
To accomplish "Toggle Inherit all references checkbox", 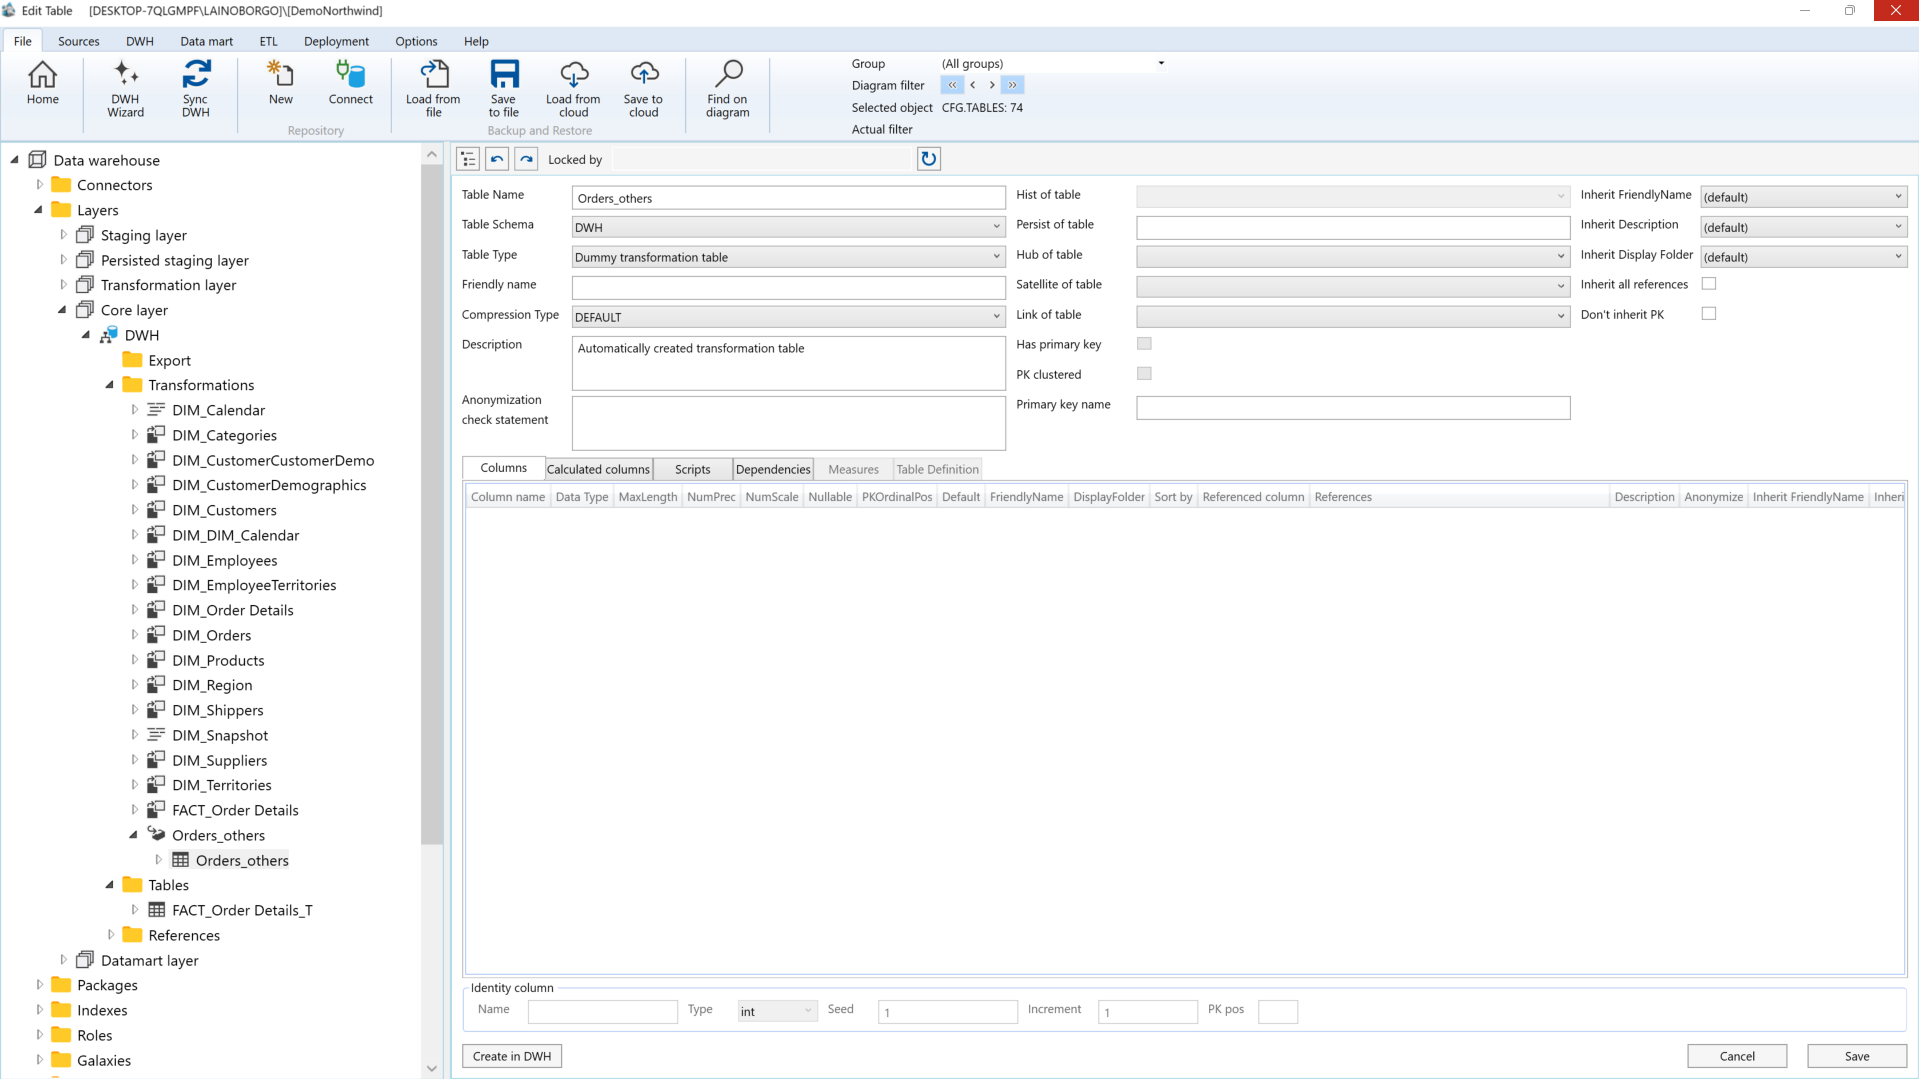I will (1709, 284).
